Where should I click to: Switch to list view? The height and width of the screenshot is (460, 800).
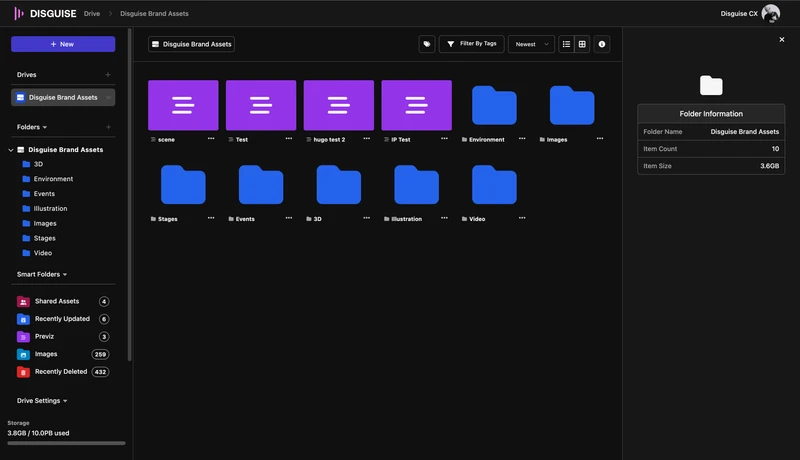click(x=566, y=44)
